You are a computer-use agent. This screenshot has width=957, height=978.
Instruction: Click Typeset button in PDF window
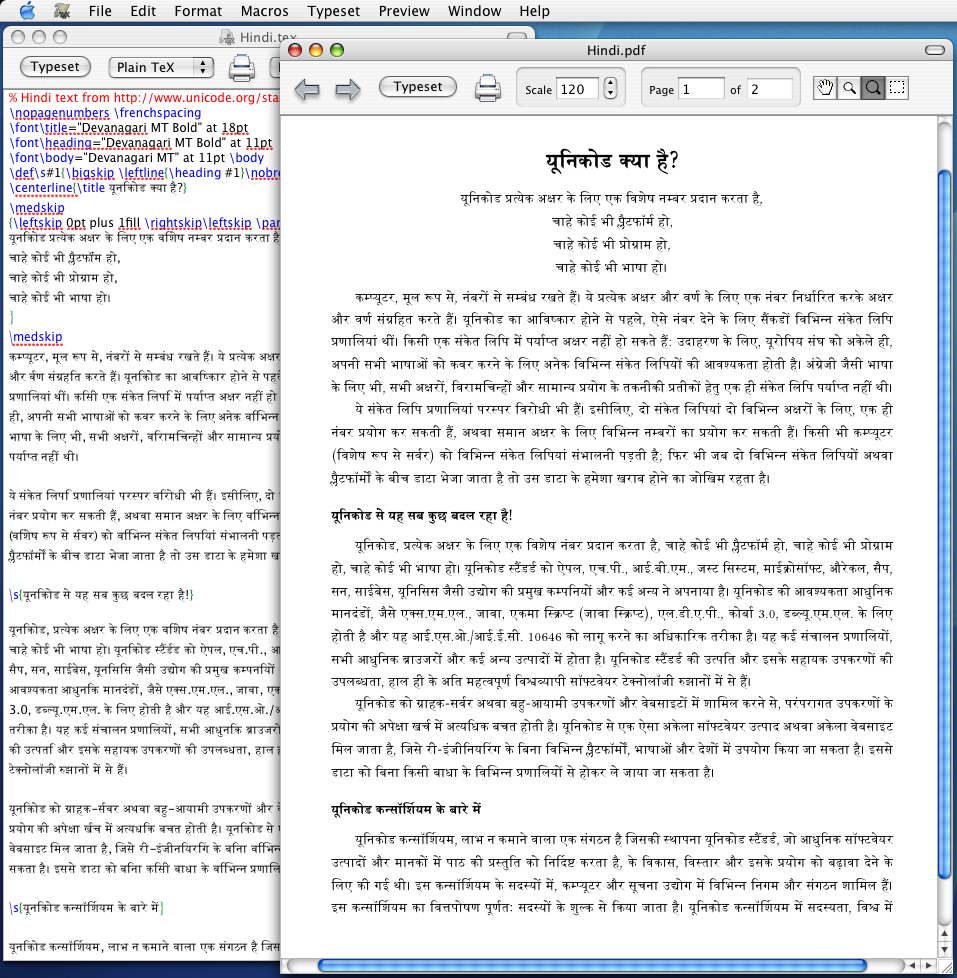click(x=417, y=87)
